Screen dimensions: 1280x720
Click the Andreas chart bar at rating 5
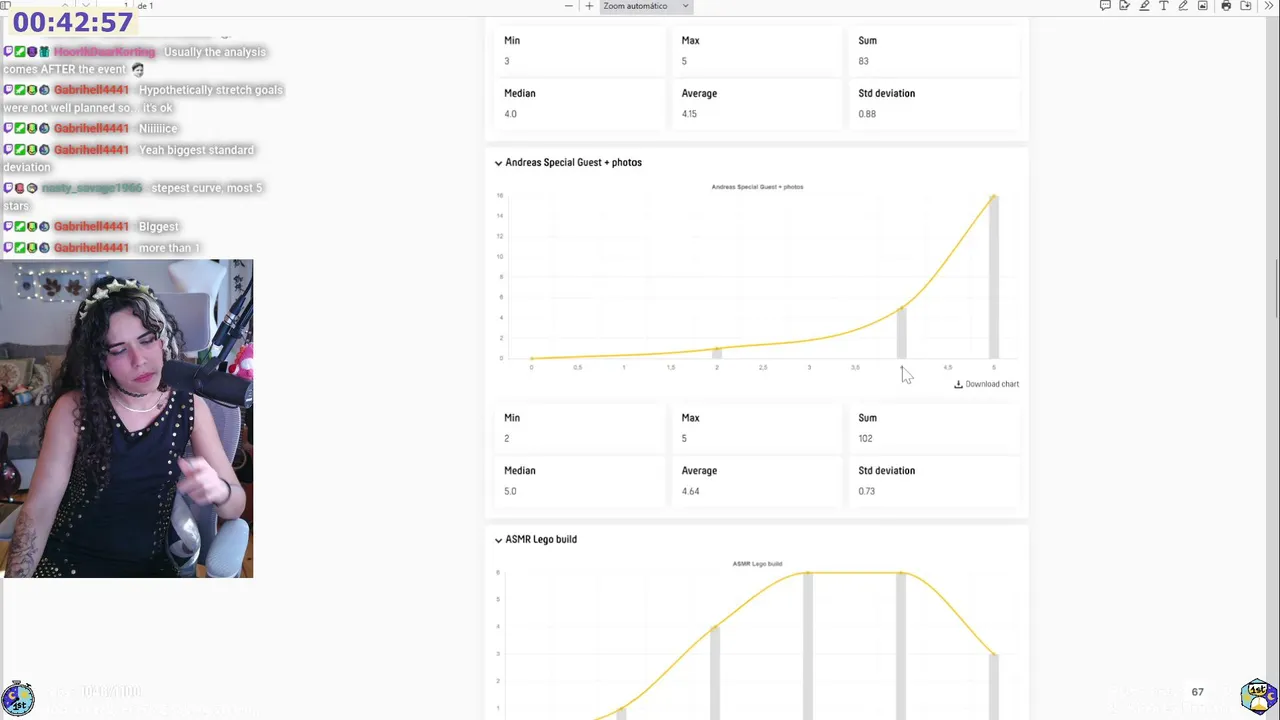[994, 277]
